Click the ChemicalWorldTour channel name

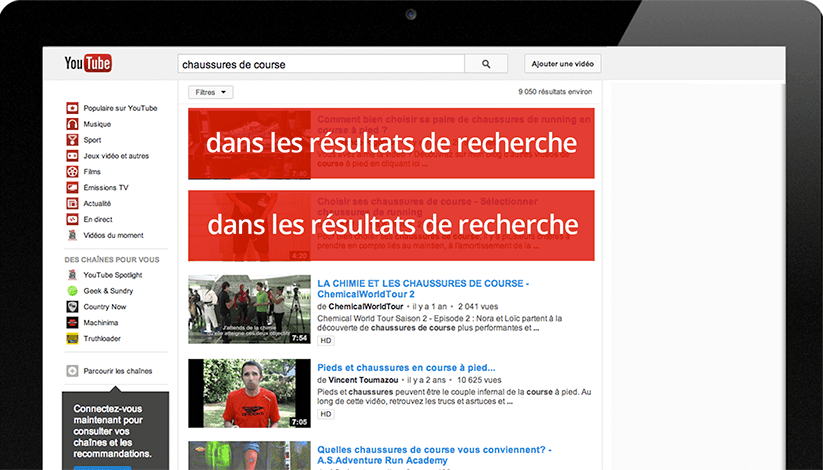click(366, 306)
